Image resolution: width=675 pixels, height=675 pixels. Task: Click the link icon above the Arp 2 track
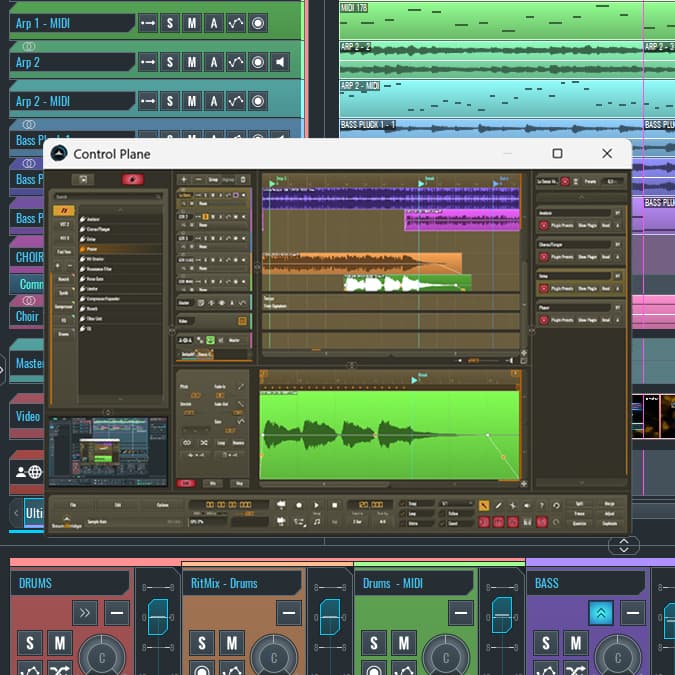click(x=29, y=46)
